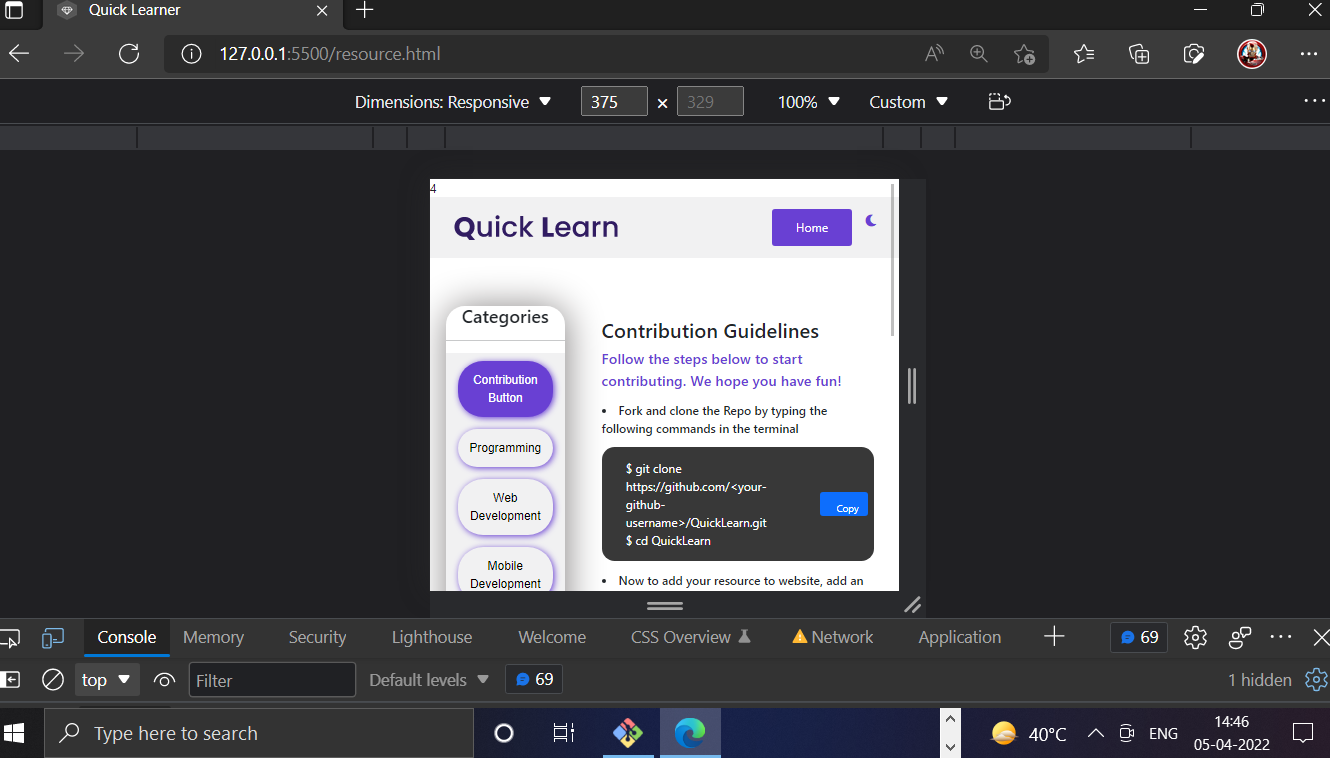Switch to the Application tab

coord(960,637)
